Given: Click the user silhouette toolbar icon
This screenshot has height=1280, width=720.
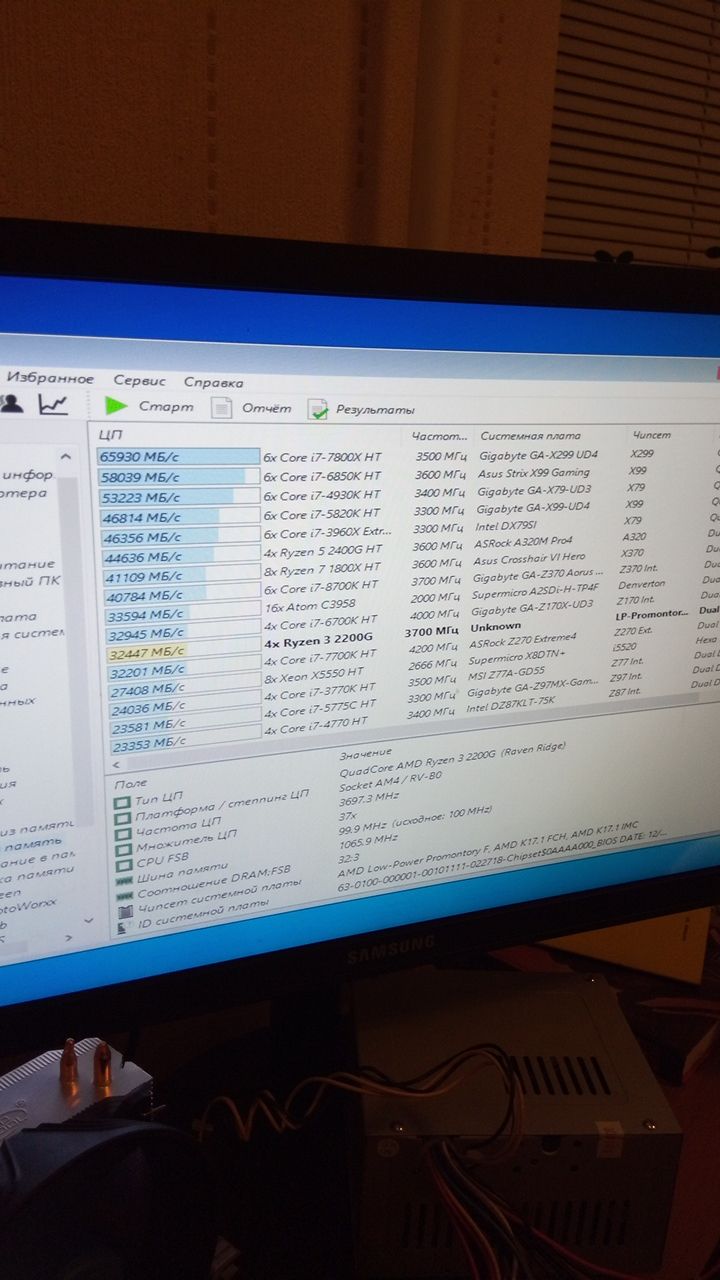Looking at the screenshot, I should (12, 403).
